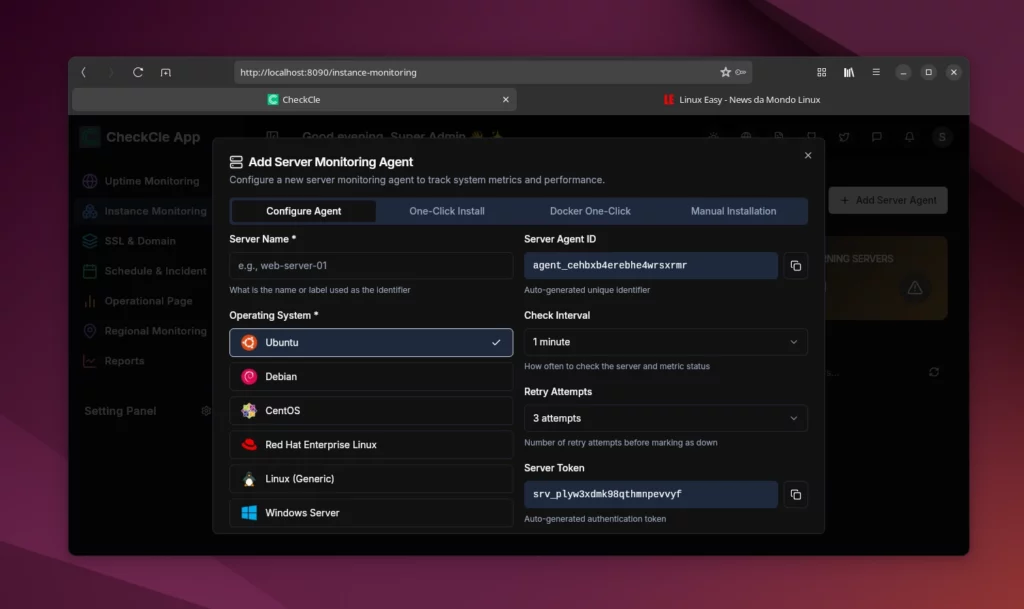The width and height of the screenshot is (1024, 609).
Task: Bookmark this page with the star icon
Action: click(726, 73)
